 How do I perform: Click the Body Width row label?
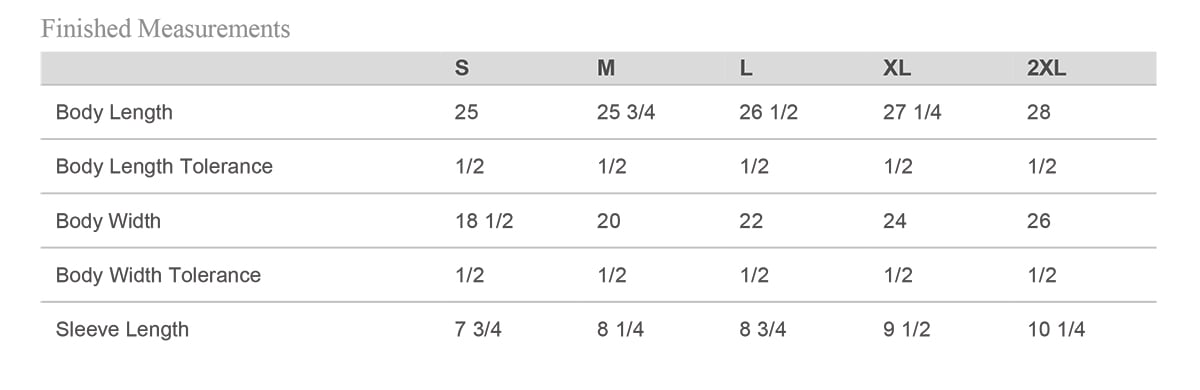click(x=108, y=221)
